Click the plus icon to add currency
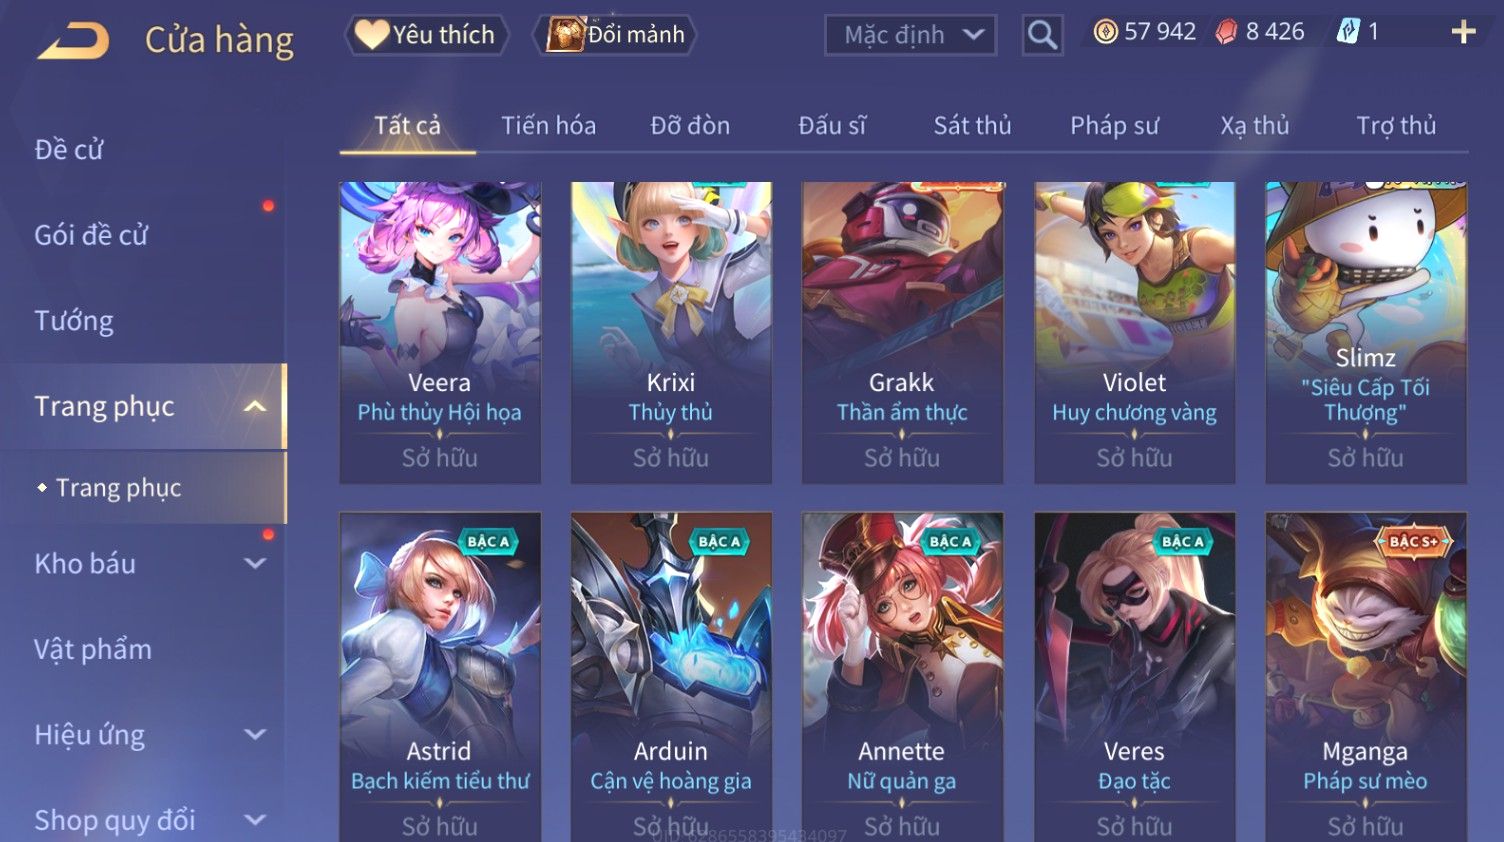 [x=1463, y=33]
